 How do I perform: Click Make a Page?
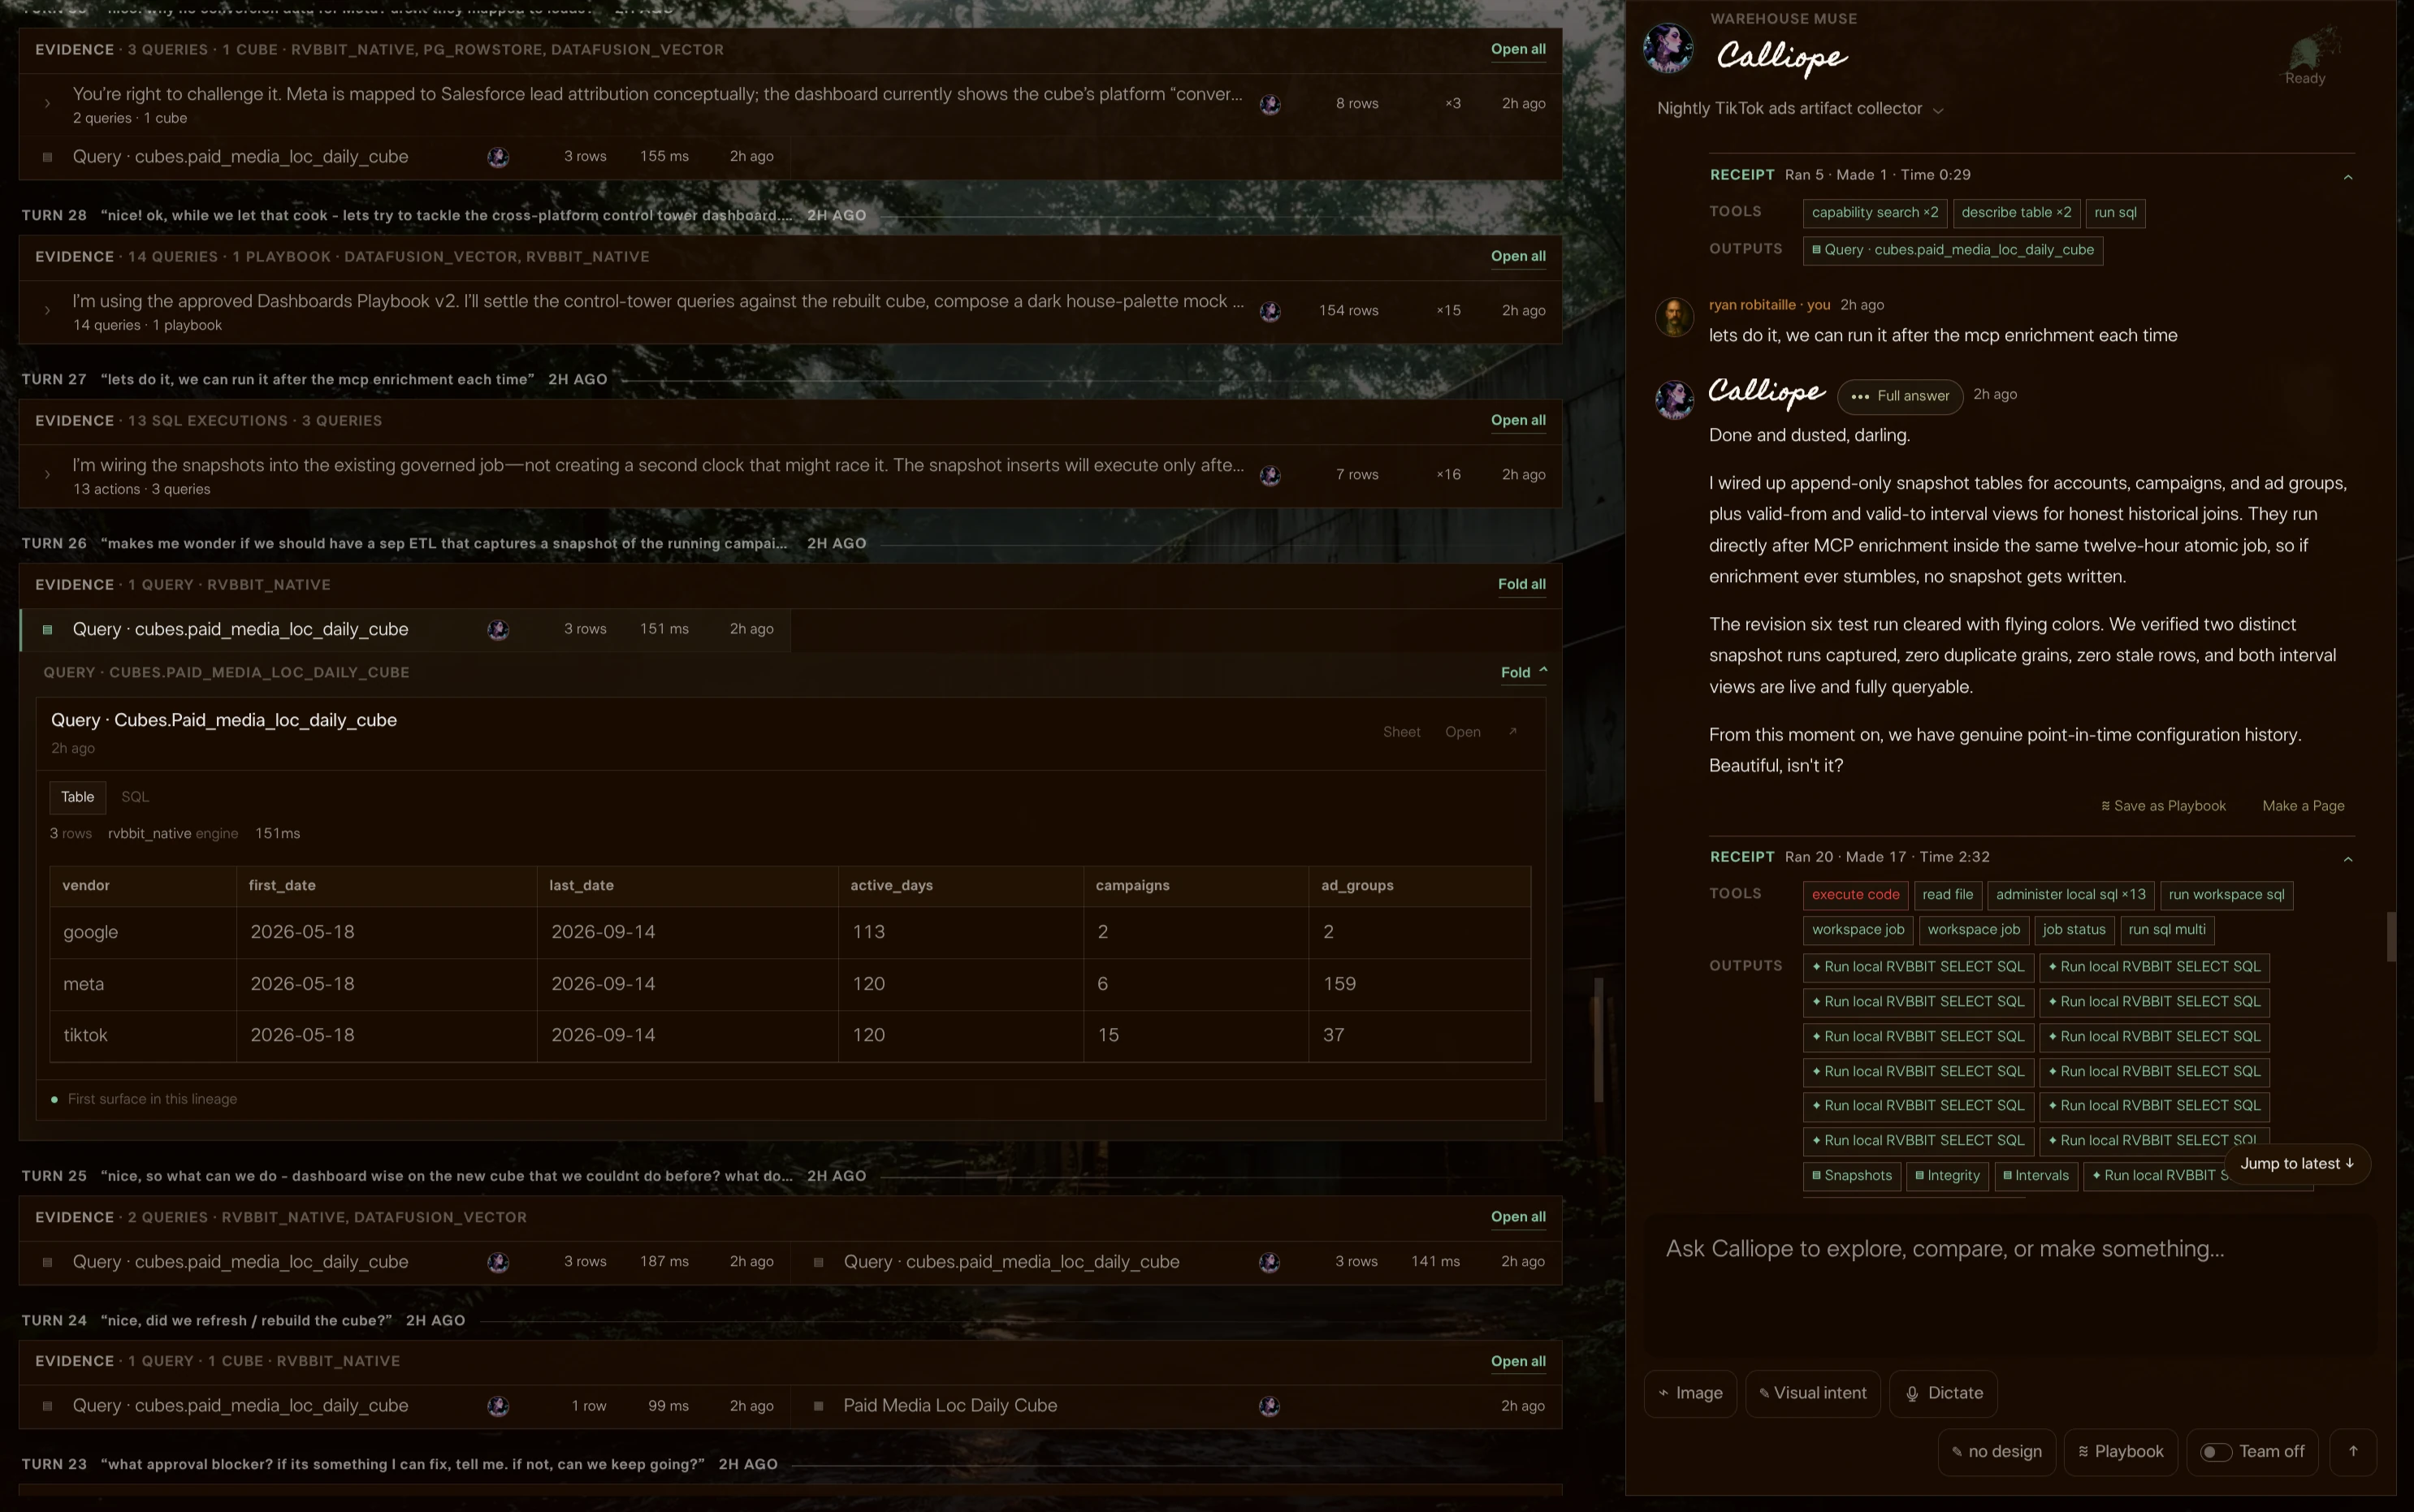[2303, 806]
